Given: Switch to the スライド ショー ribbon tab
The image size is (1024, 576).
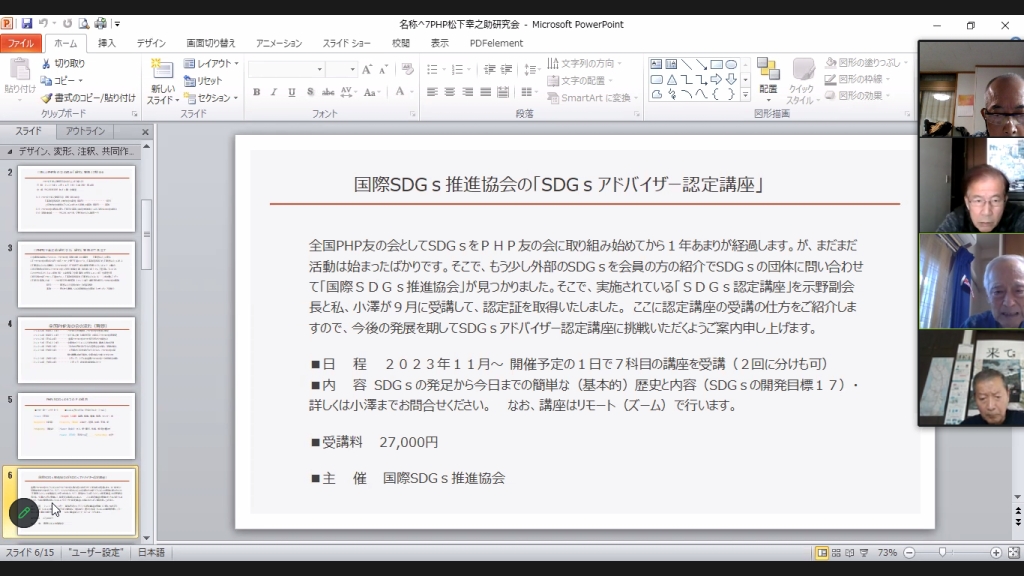Looking at the screenshot, I should pos(346,43).
